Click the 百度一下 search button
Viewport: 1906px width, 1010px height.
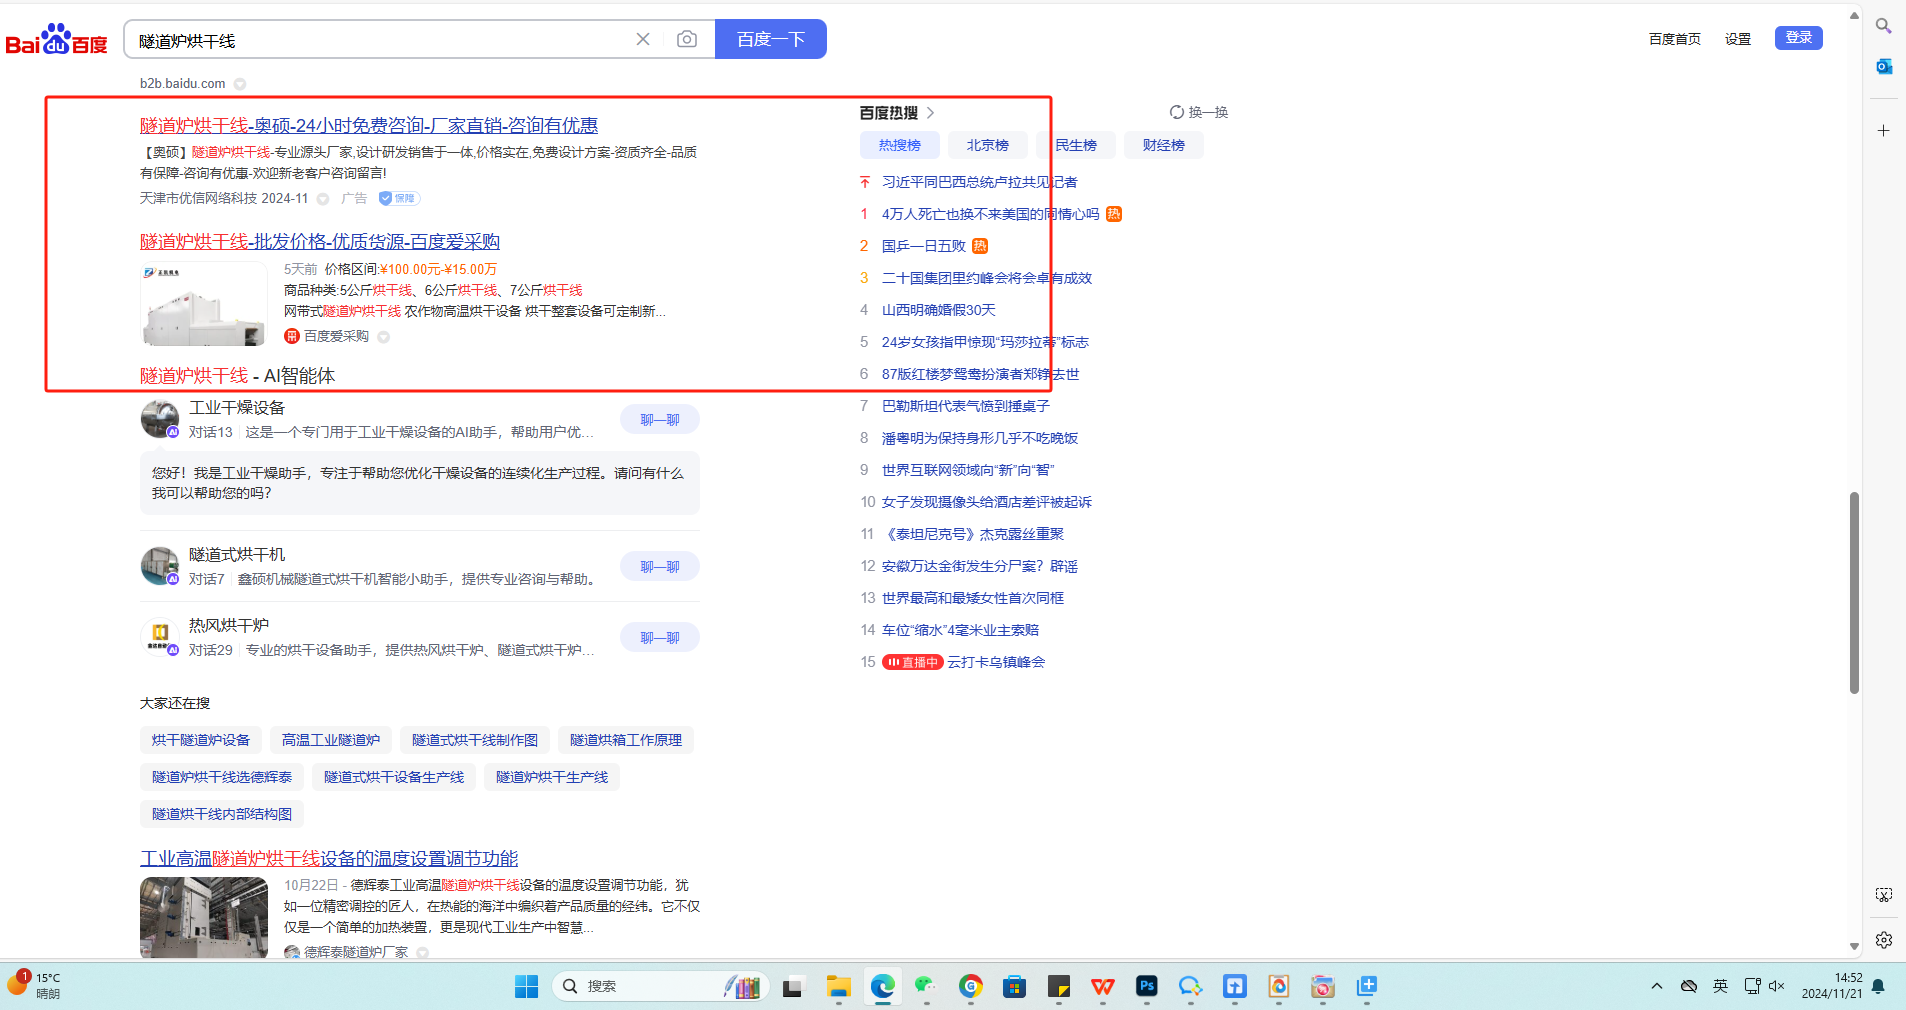tap(770, 39)
